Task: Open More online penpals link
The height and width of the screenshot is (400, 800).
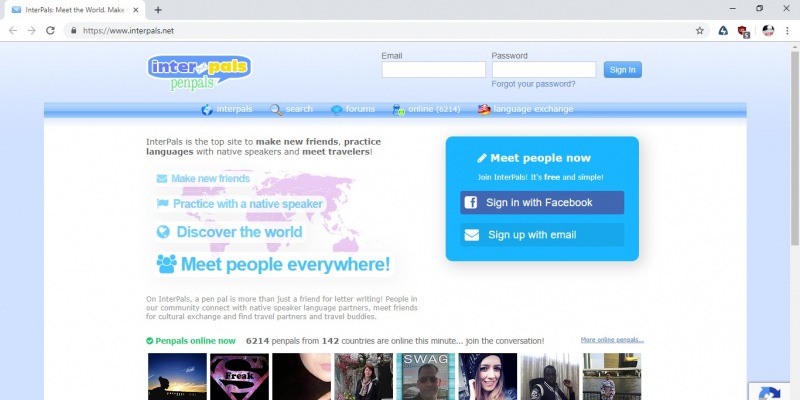Action: [612, 340]
